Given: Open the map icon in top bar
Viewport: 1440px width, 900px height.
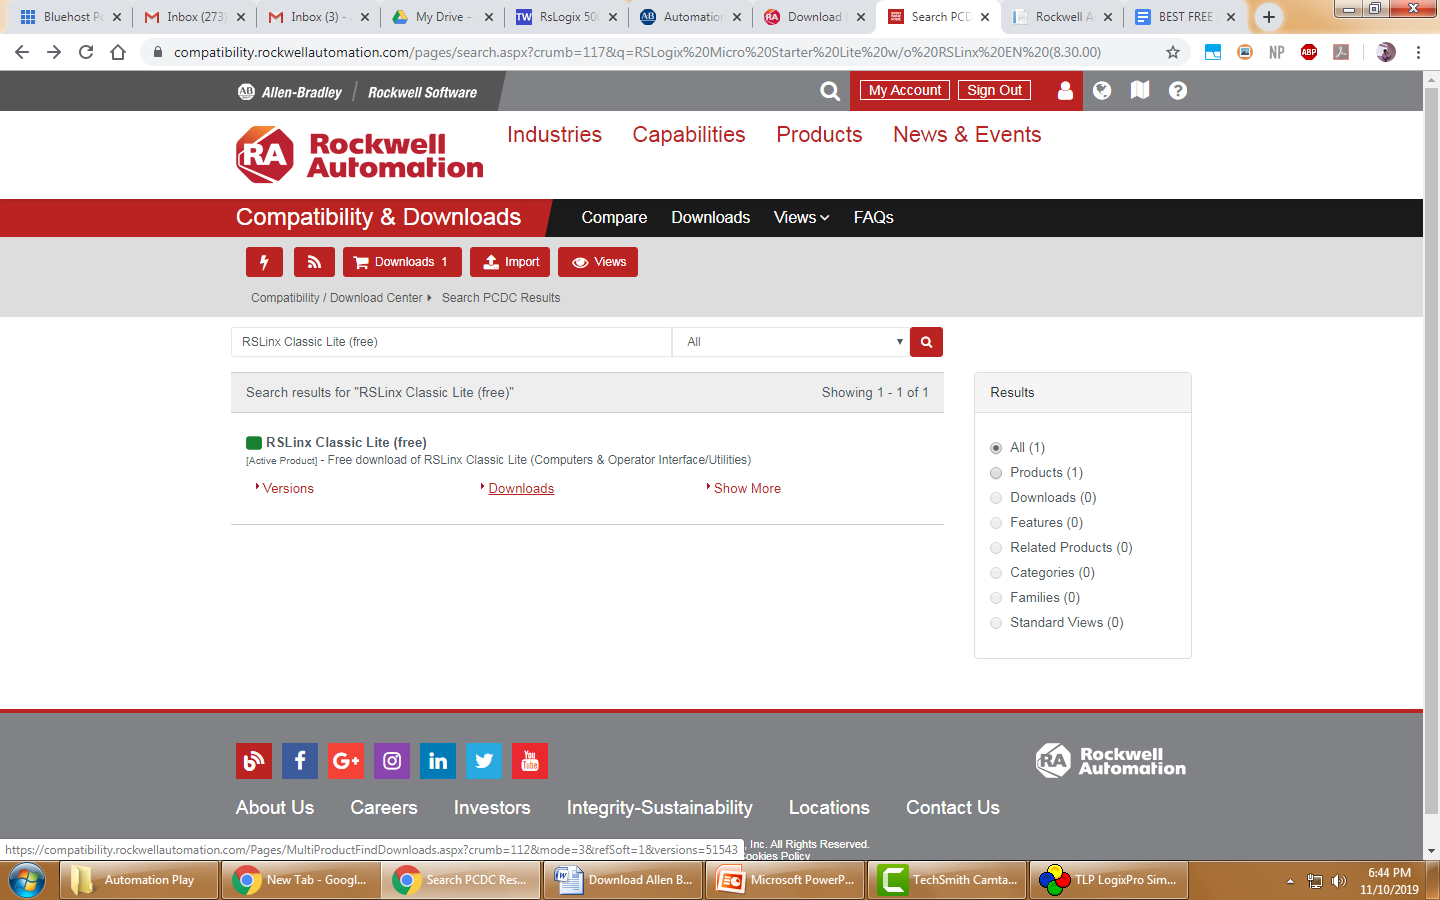Looking at the screenshot, I should 1140,91.
